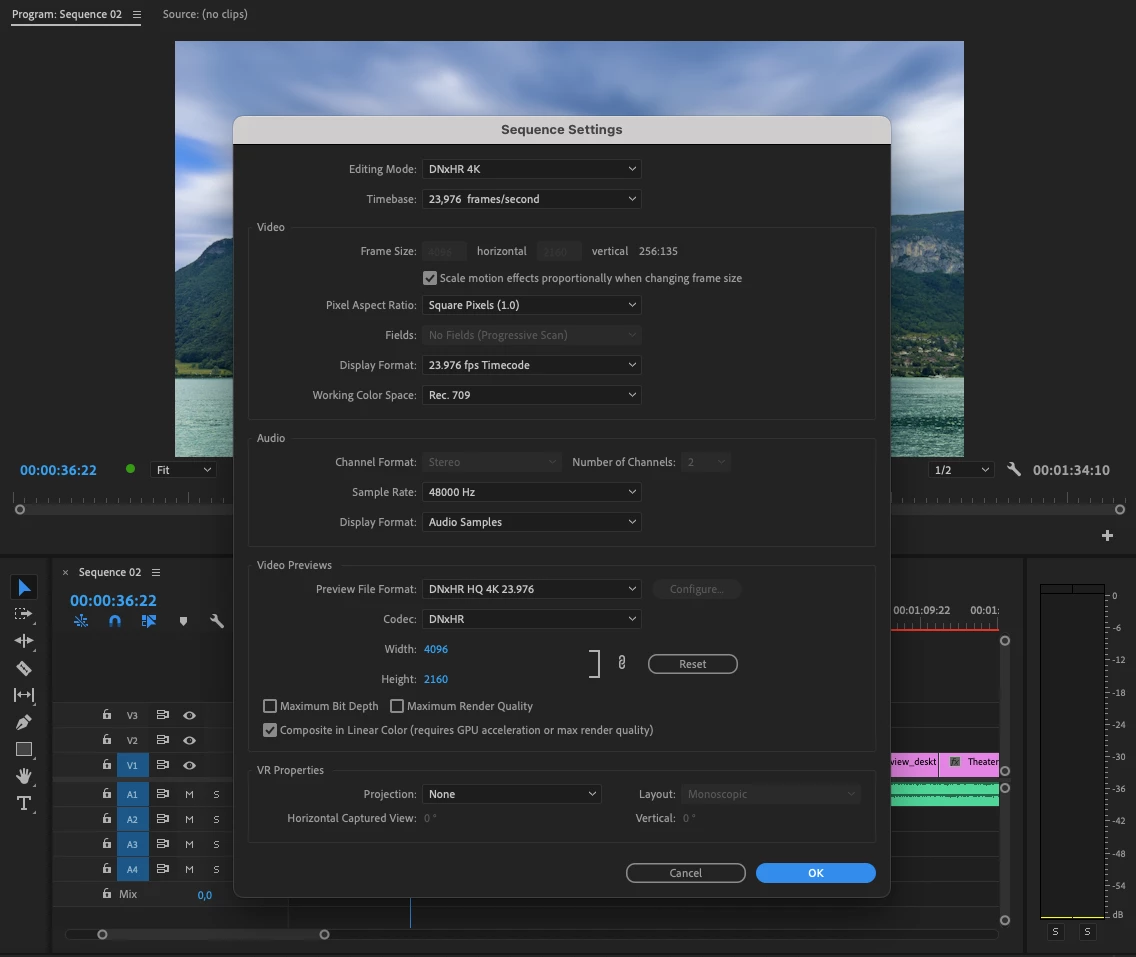Solo audio track A2

(216, 819)
